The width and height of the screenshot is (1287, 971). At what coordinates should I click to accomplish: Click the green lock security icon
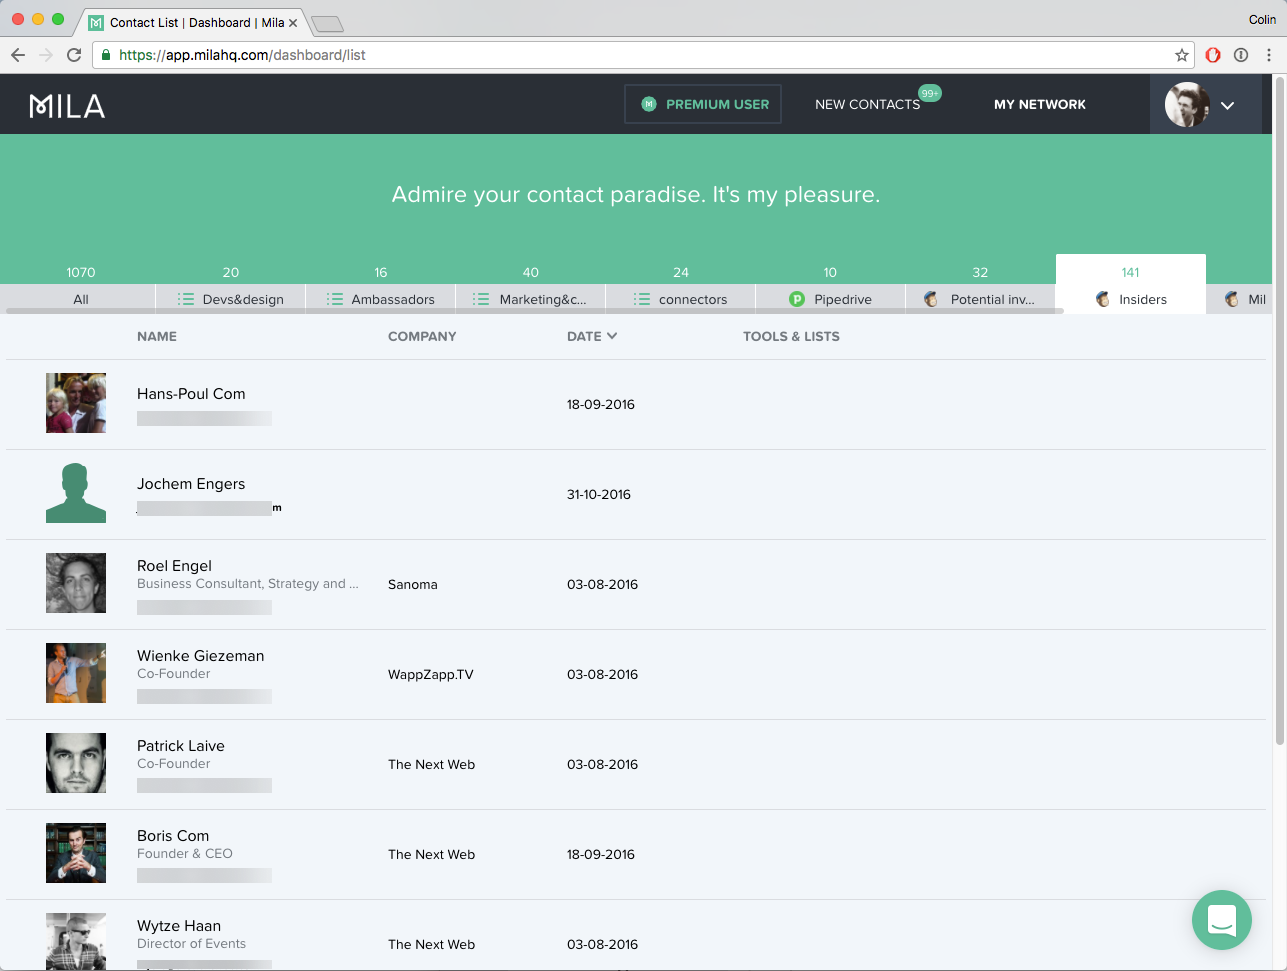coord(106,55)
